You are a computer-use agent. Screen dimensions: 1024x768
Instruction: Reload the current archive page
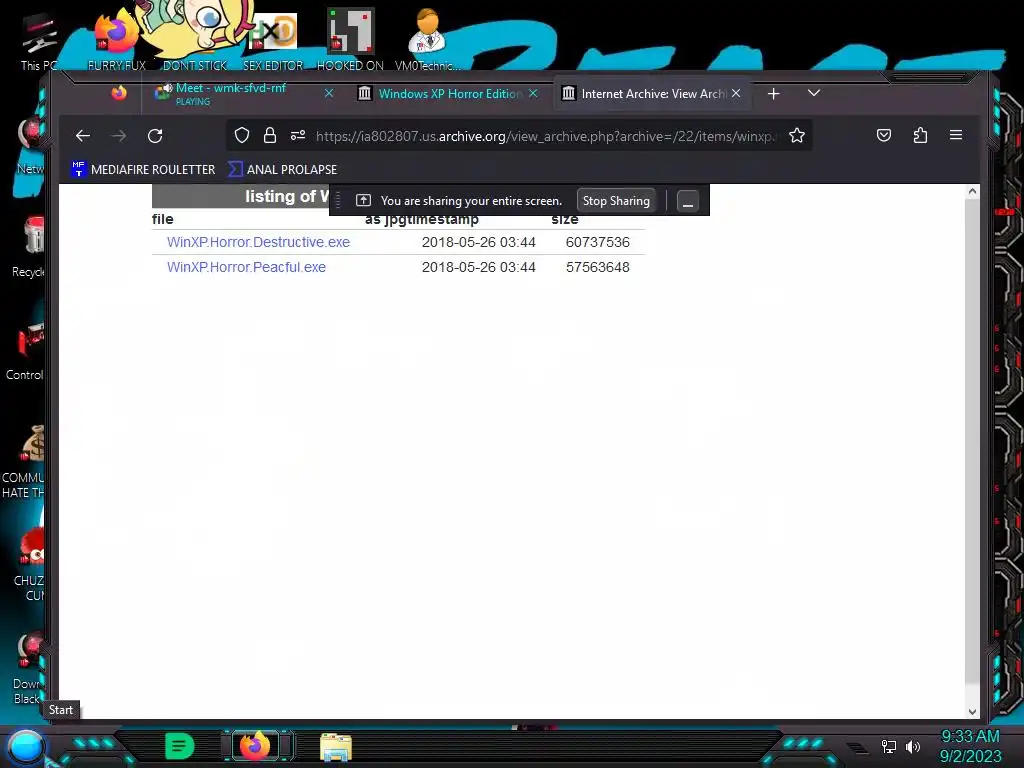click(155, 136)
